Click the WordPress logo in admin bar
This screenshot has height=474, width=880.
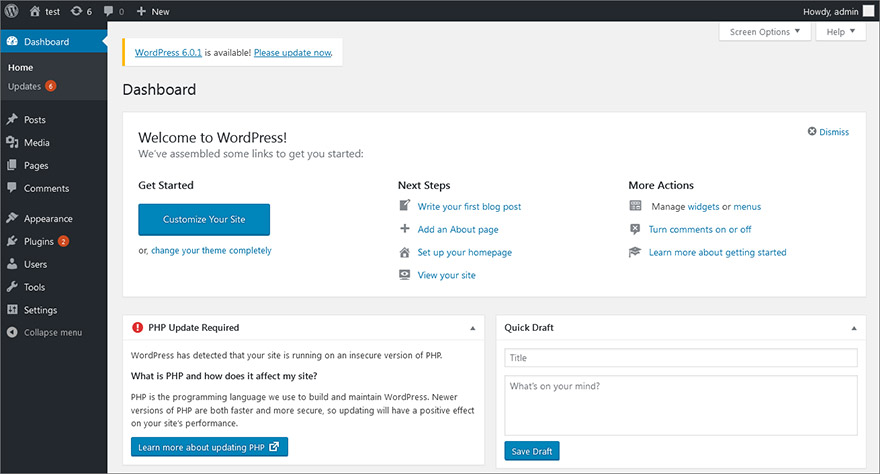[x=11, y=11]
